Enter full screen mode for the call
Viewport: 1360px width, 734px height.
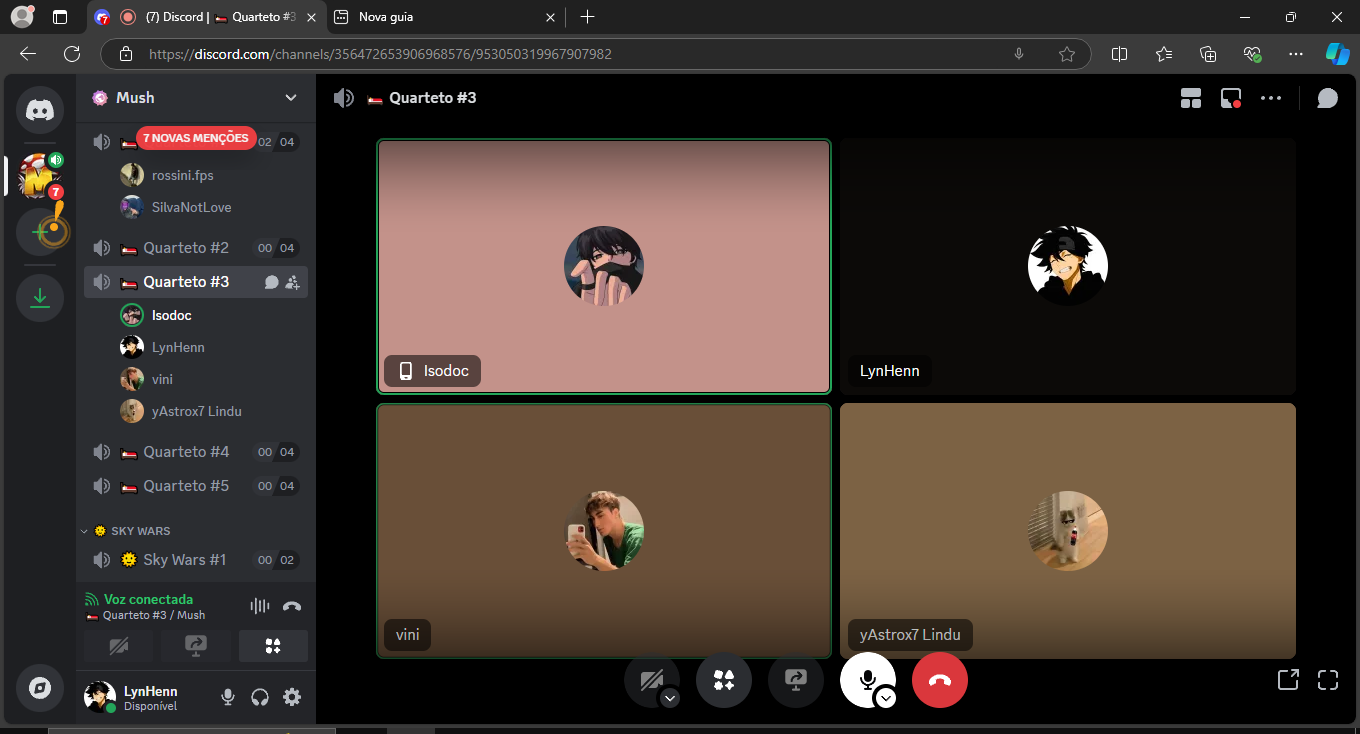(x=1328, y=680)
